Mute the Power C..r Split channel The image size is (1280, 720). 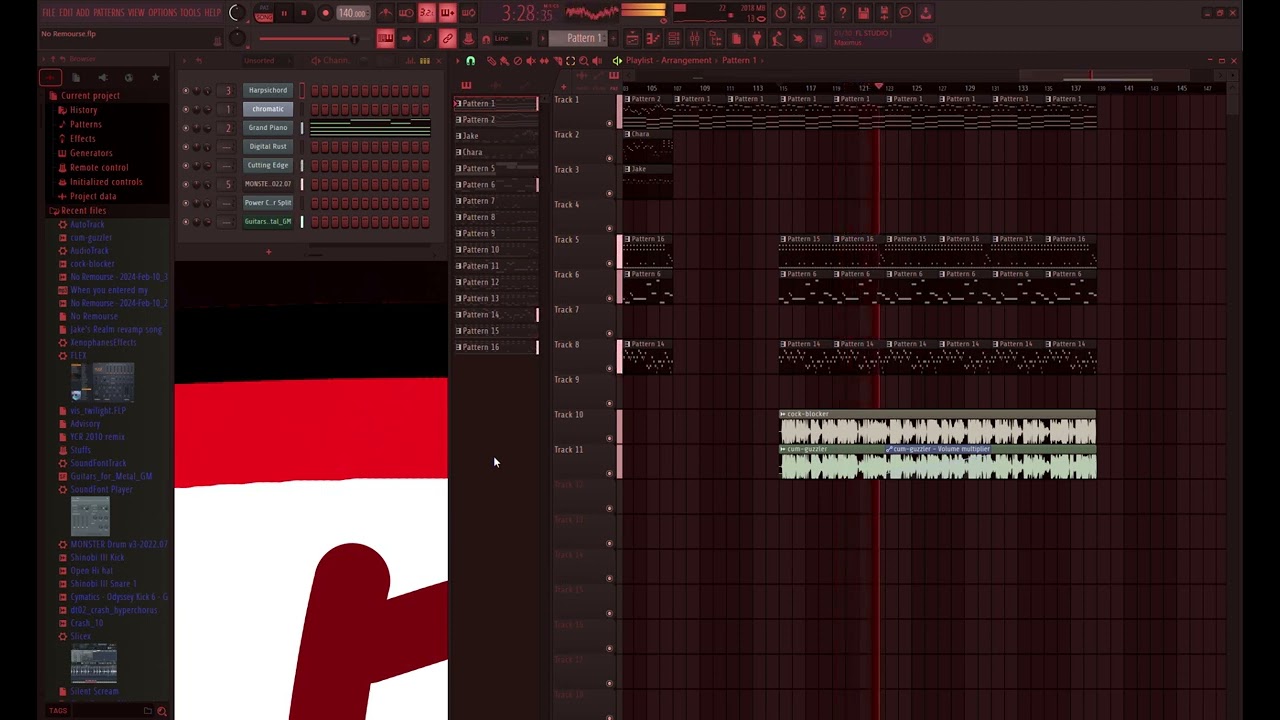tap(185, 203)
